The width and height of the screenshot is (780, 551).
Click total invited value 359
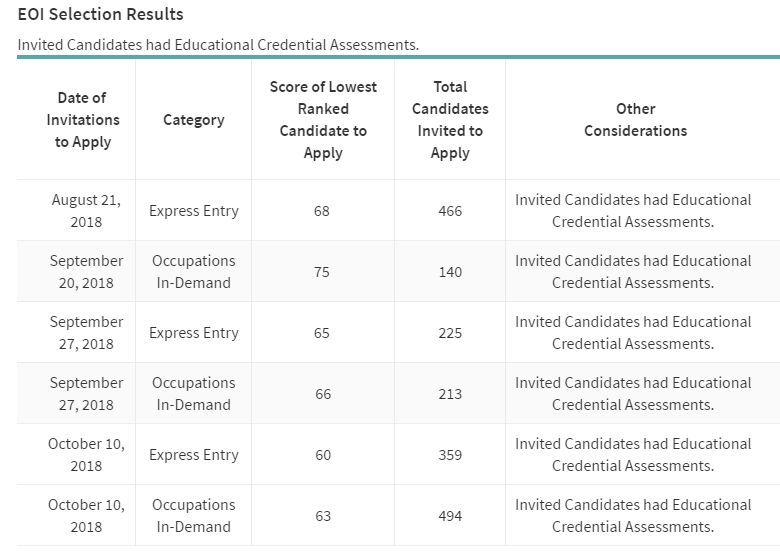point(450,455)
